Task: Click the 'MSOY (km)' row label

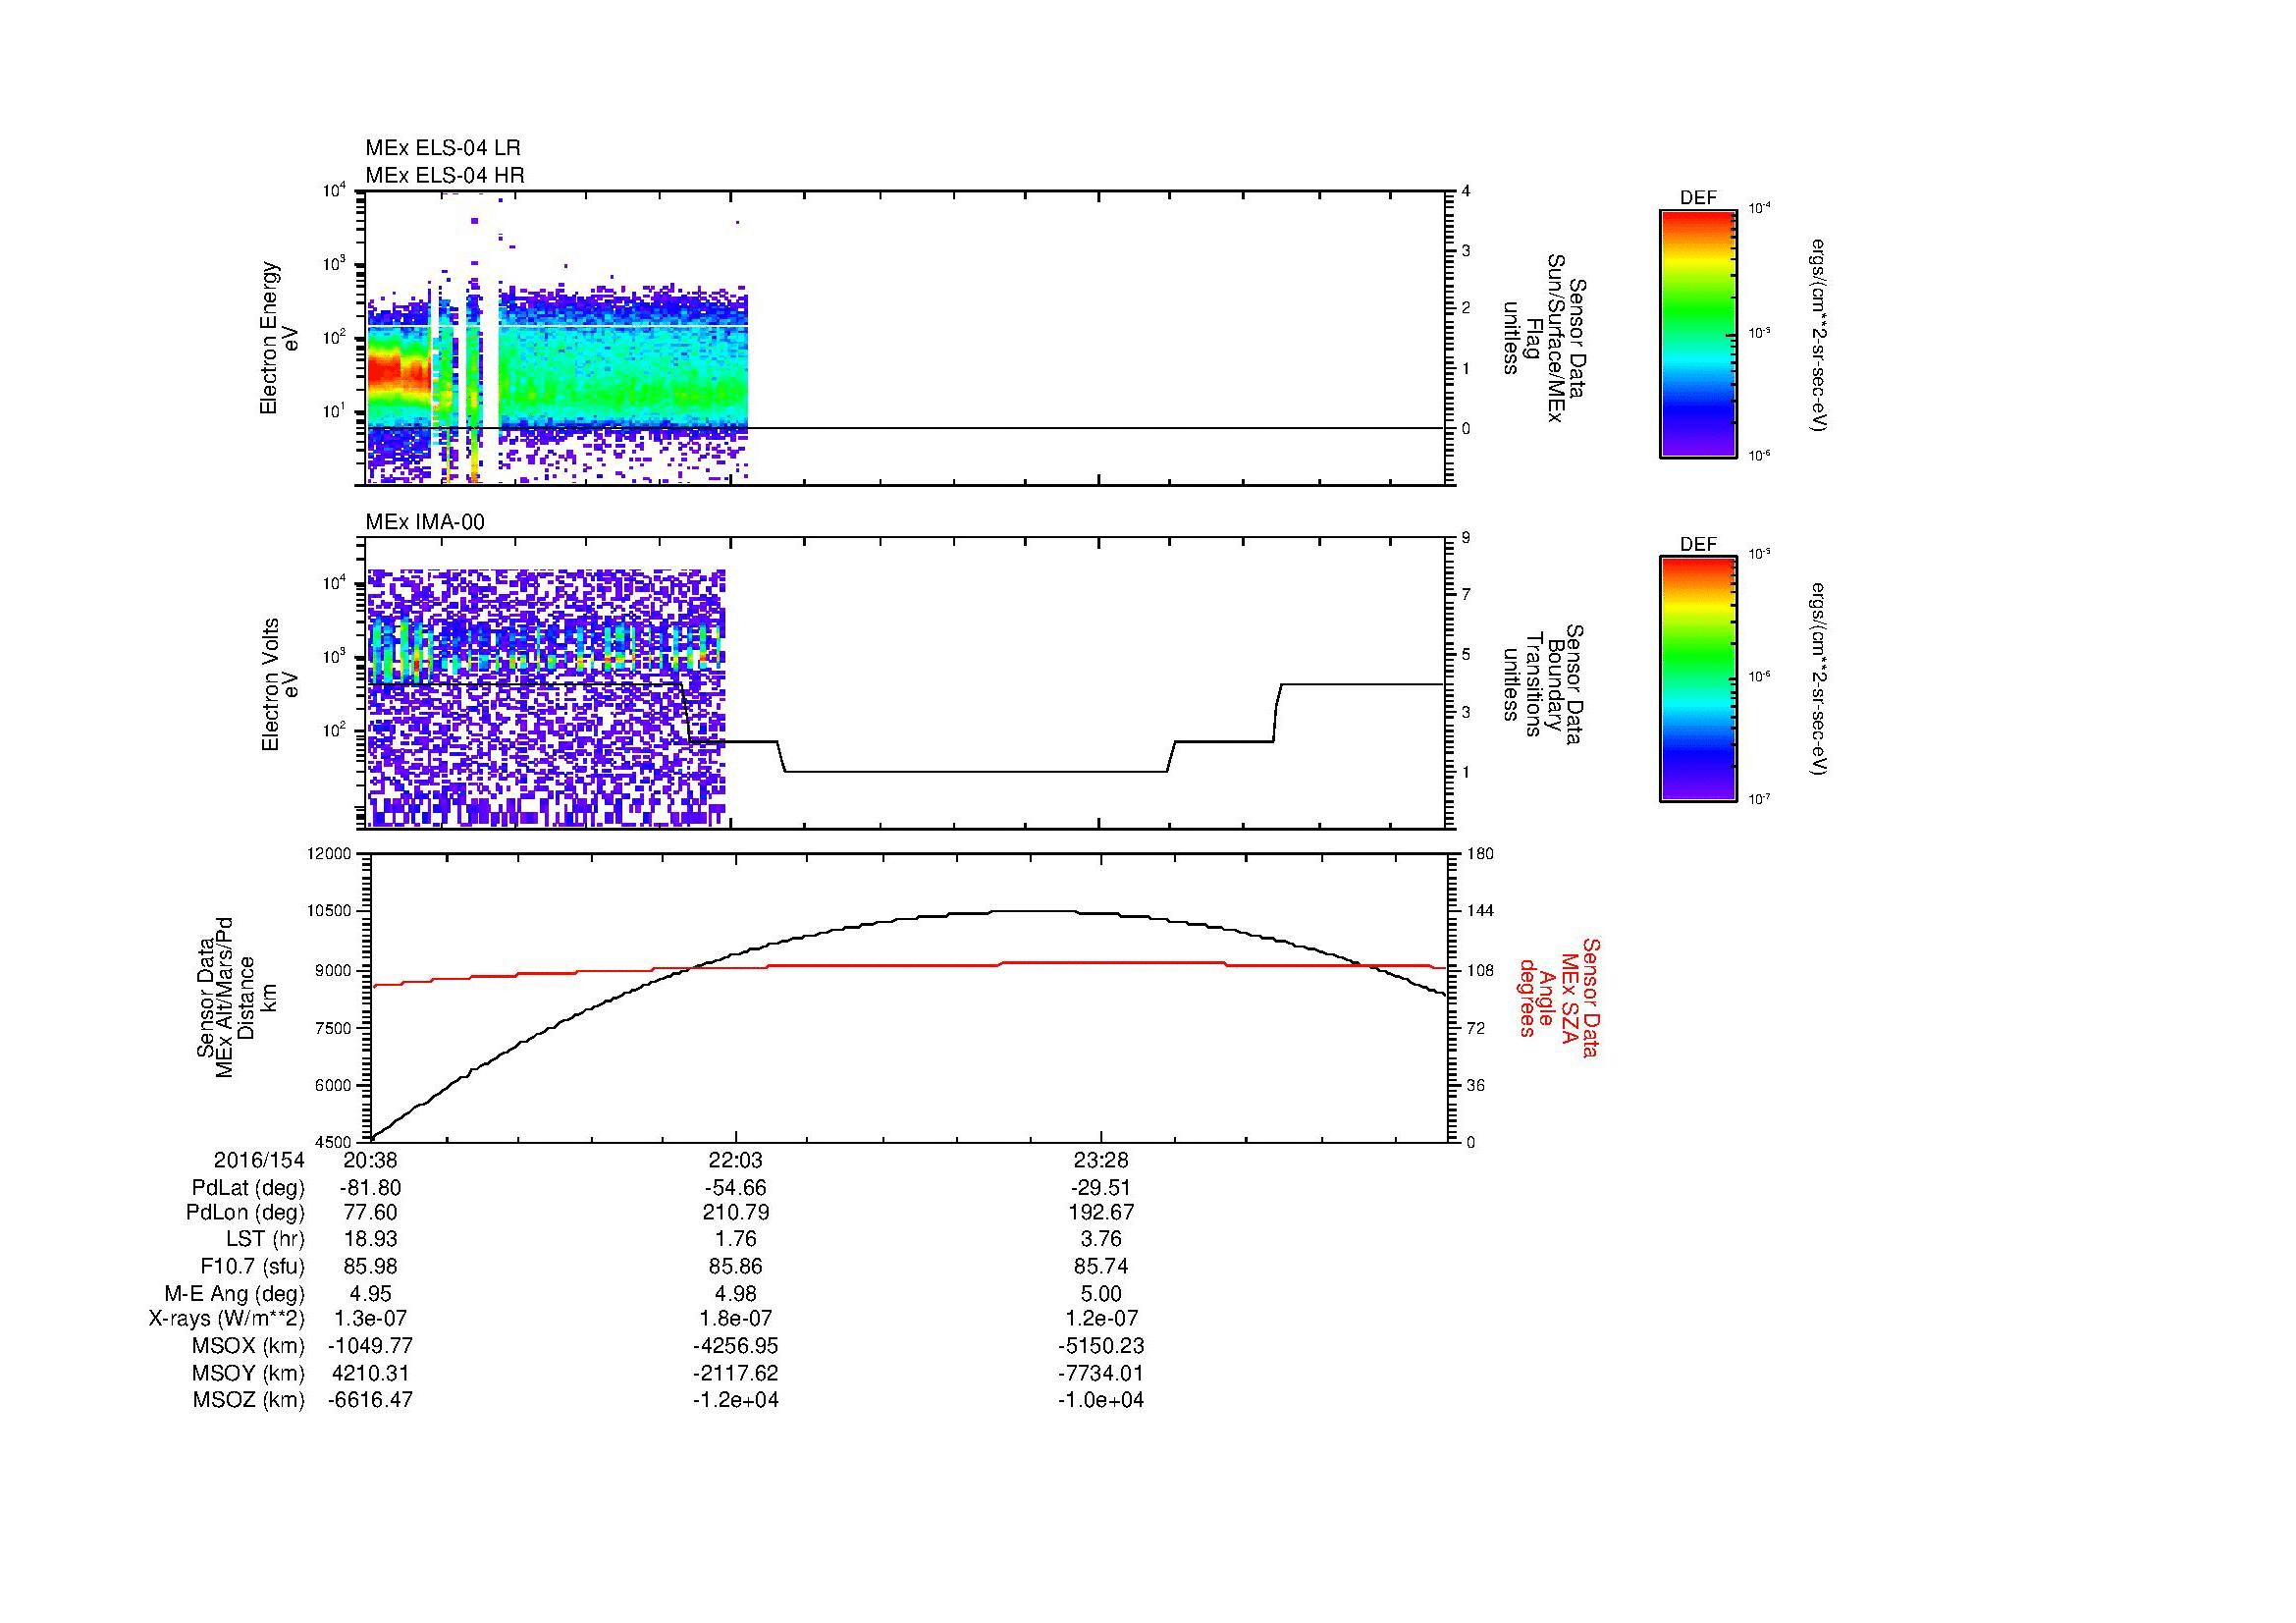Action: click(248, 1374)
